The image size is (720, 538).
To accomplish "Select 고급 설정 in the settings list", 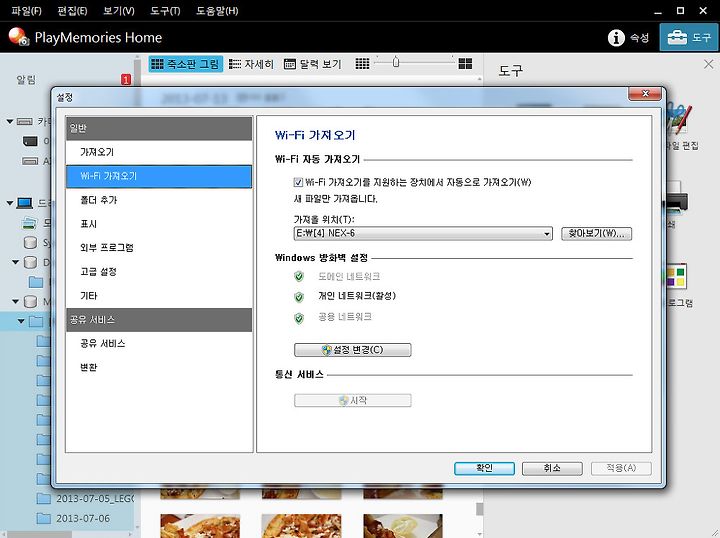I will tap(159, 272).
